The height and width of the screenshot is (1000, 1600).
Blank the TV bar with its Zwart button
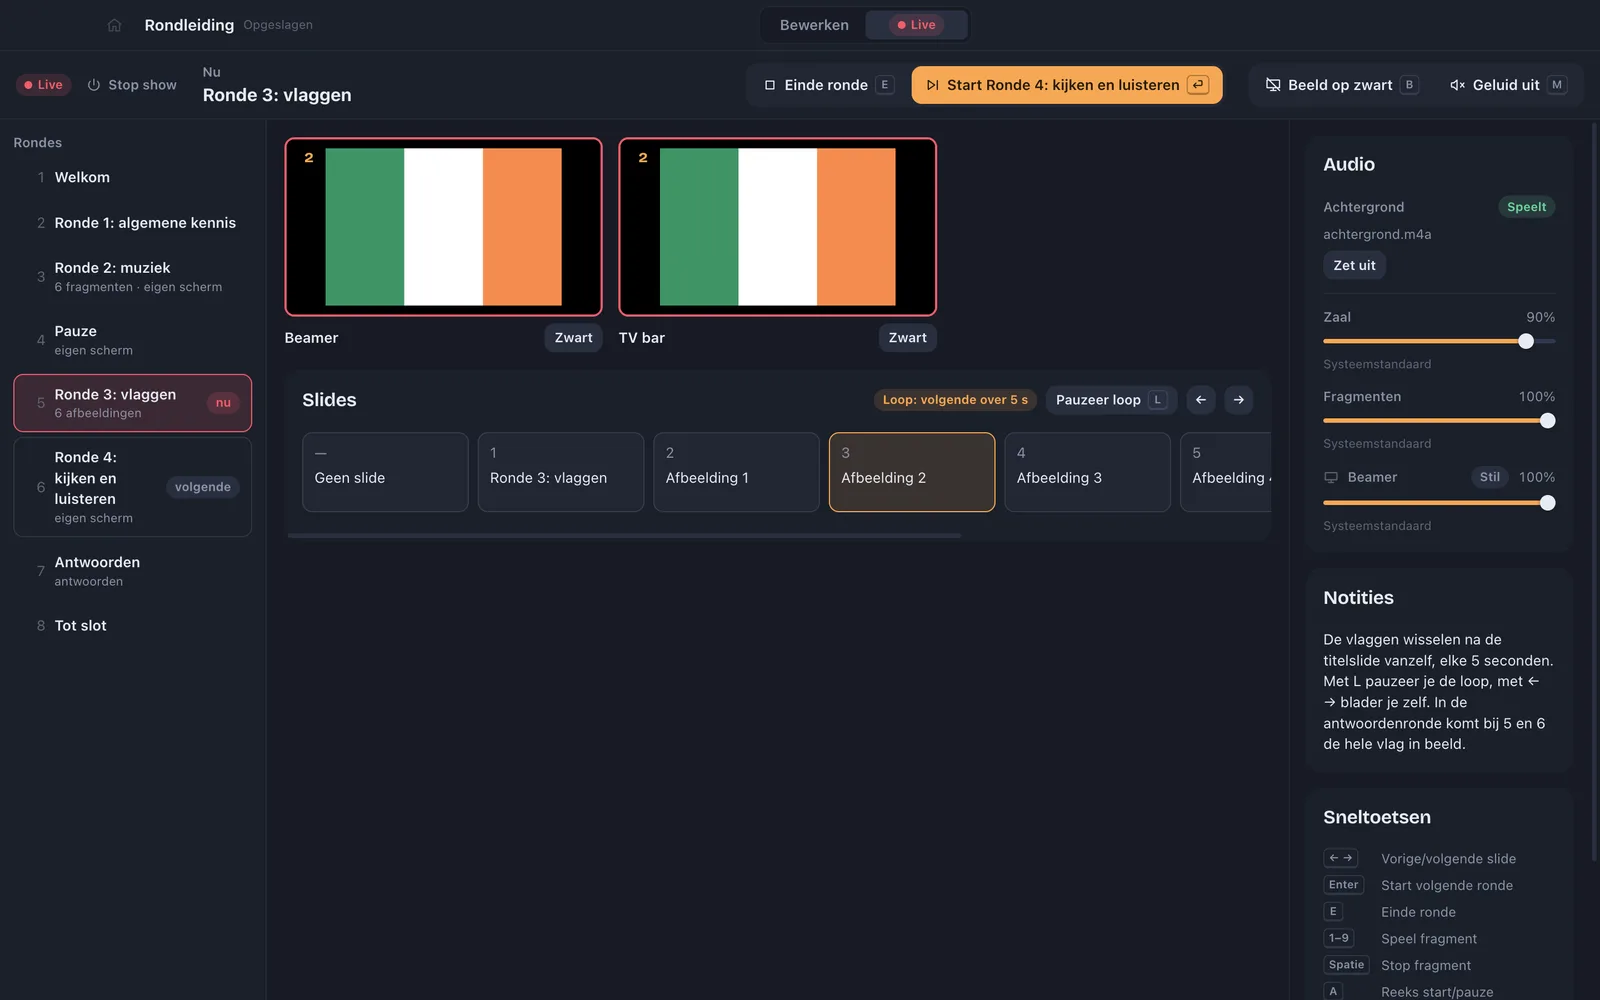[x=907, y=338]
